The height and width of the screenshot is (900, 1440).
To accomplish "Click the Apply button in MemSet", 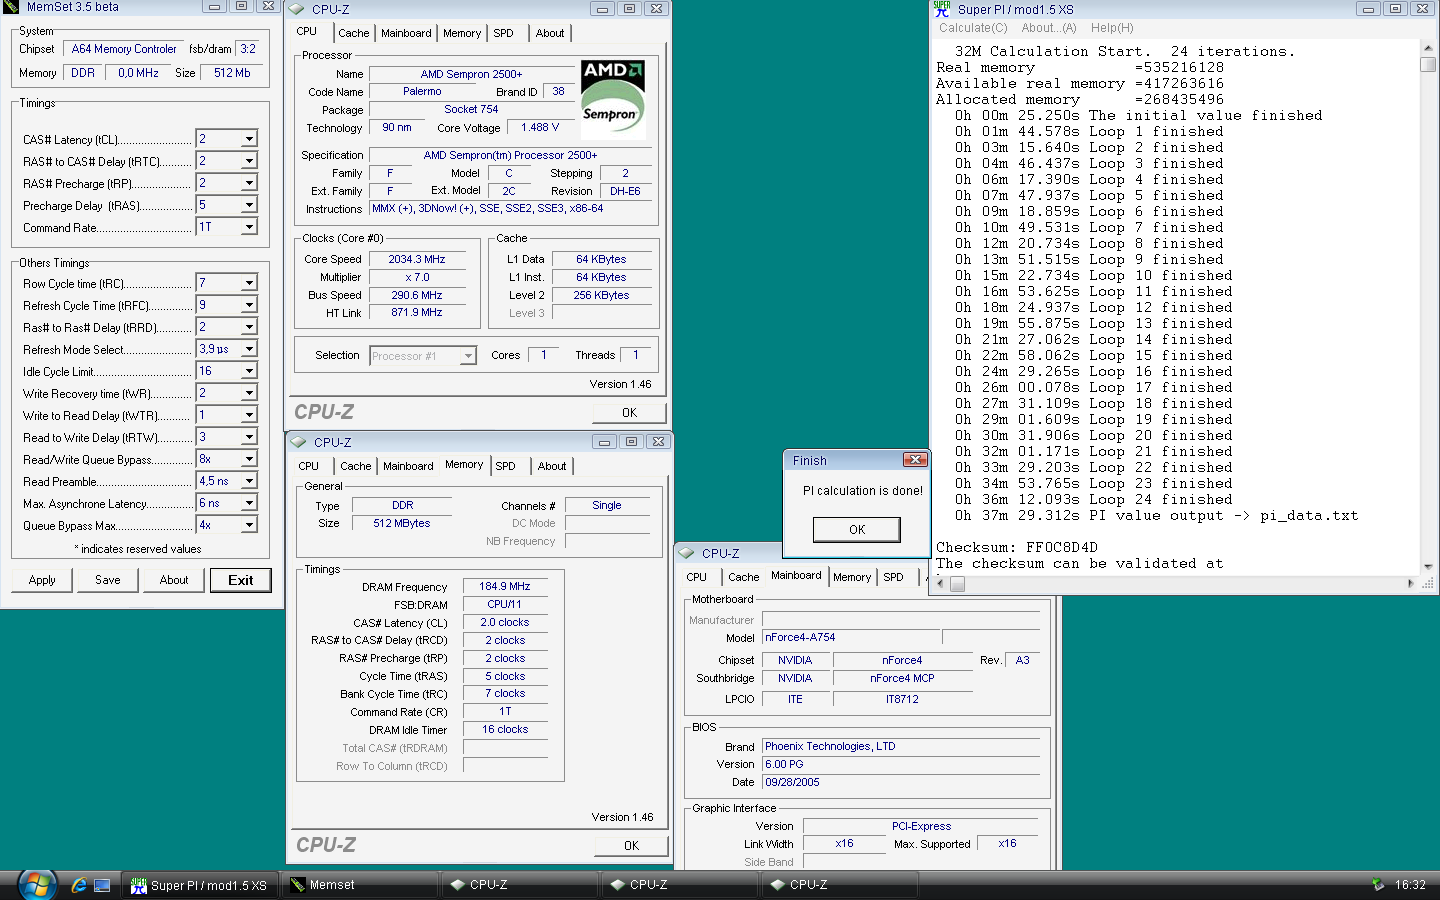I will [42, 580].
